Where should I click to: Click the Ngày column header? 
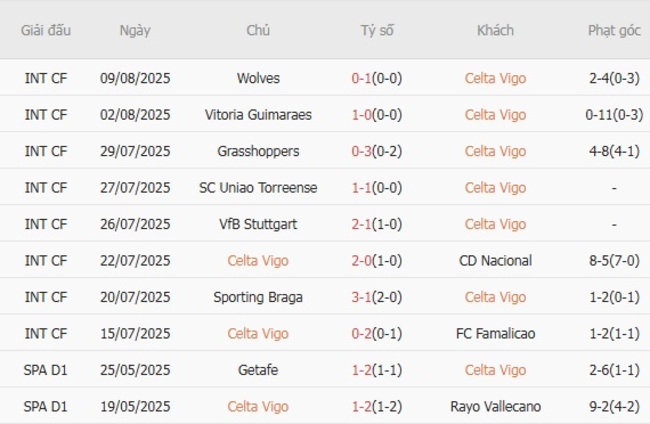135,30
